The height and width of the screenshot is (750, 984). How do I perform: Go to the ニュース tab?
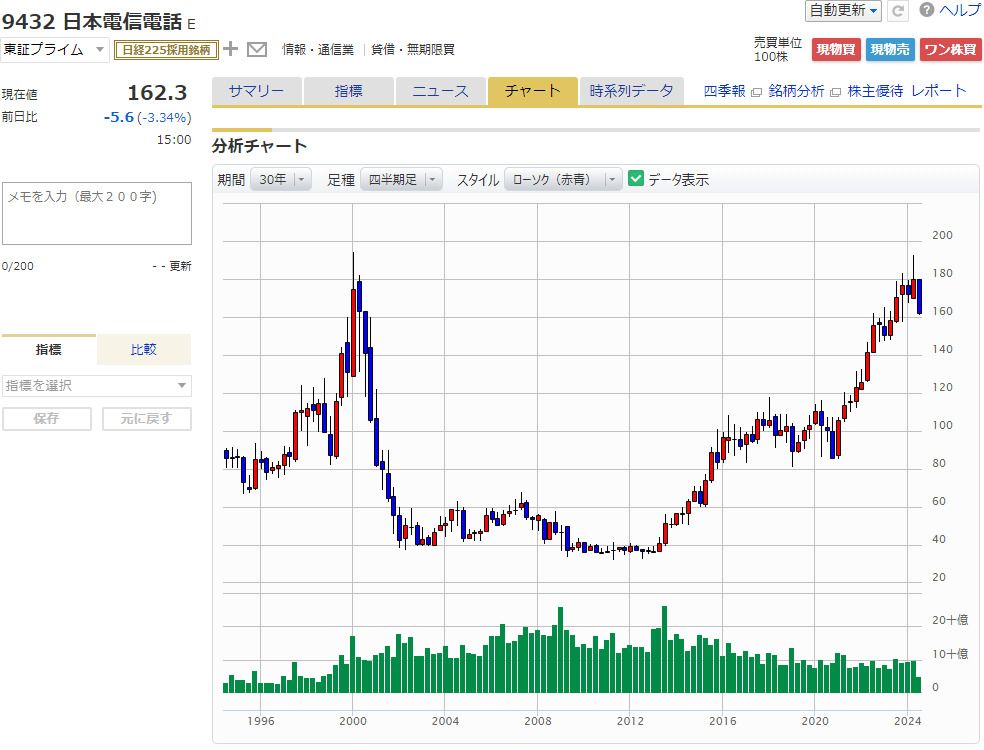pyautogui.click(x=440, y=91)
